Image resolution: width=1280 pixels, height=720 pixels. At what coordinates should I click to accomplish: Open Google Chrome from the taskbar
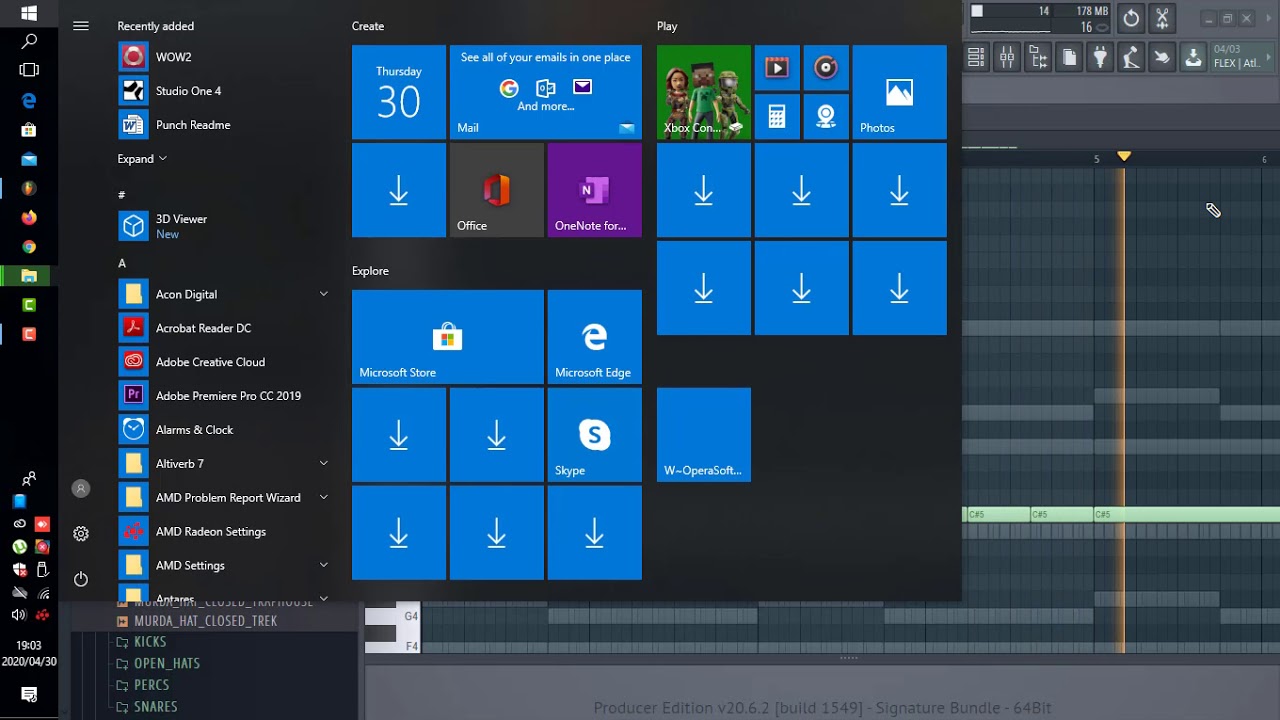click(29, 246)
